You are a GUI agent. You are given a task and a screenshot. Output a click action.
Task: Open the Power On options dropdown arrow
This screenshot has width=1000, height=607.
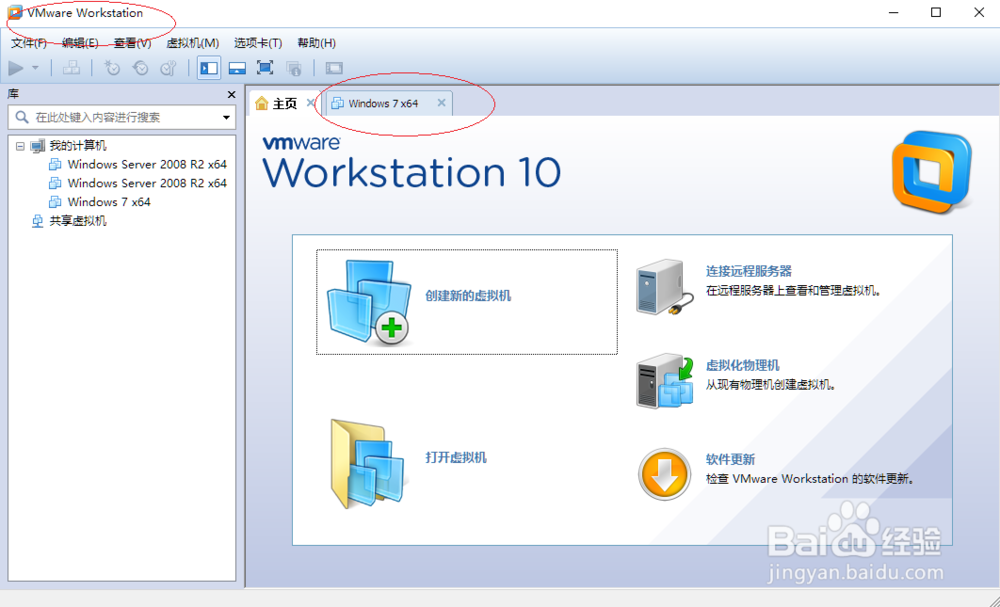coord(35,67)
